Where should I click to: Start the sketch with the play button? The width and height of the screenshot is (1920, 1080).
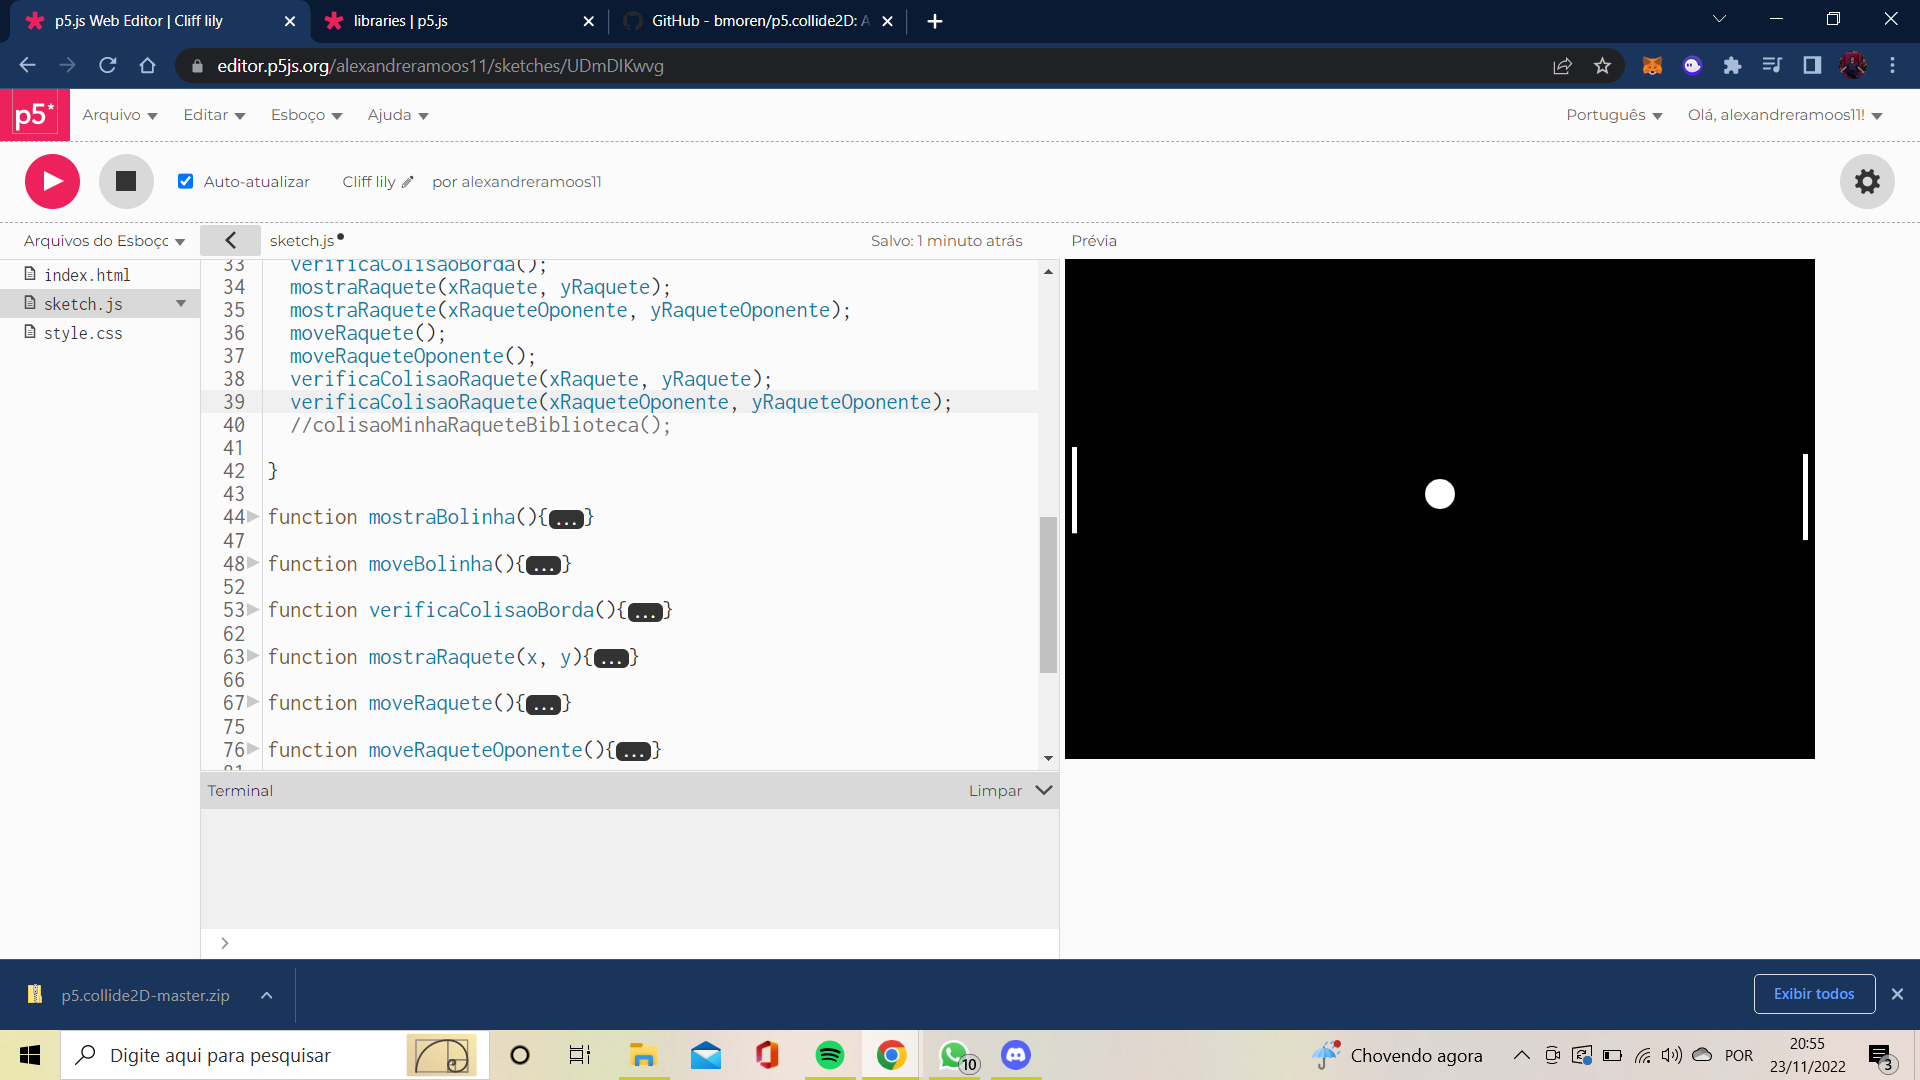[x=52, y=181]
